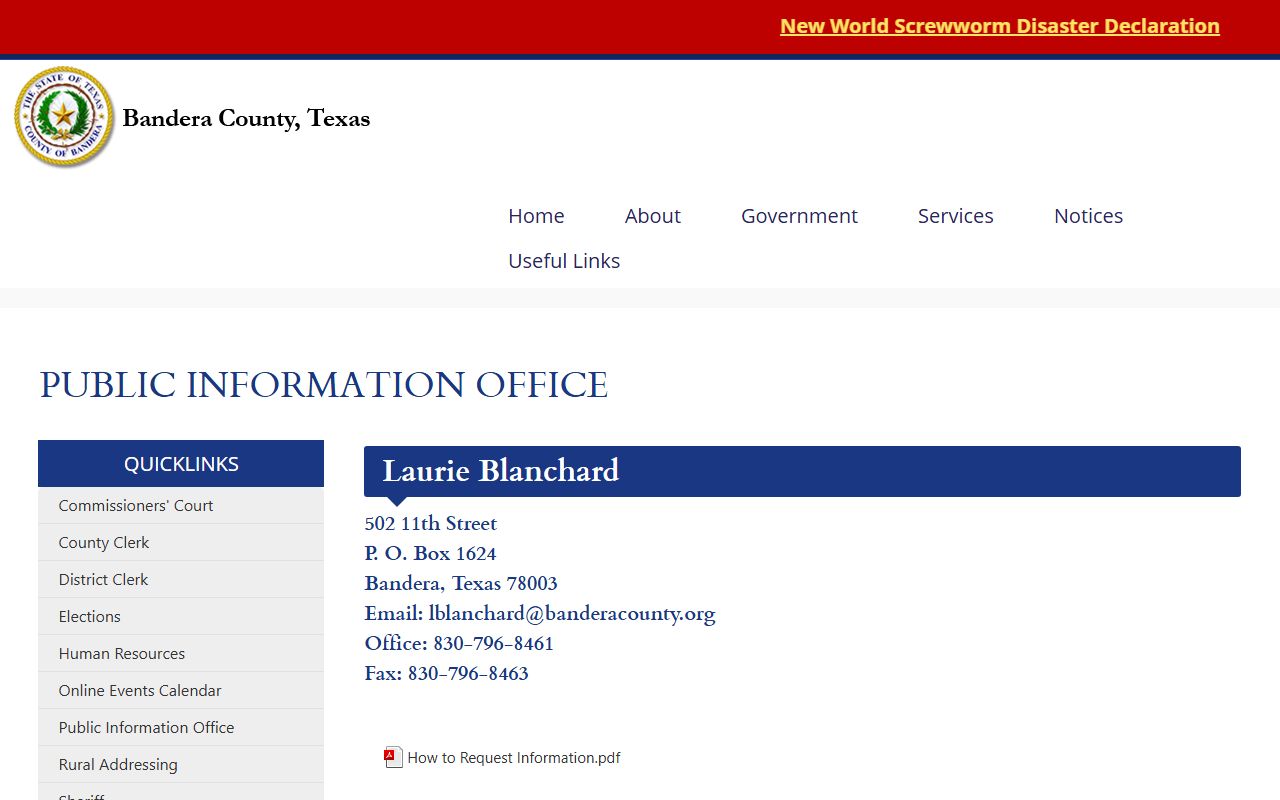Open the About menu
The width and height of the screenshot is (1280, 800).
click(653, 216)
